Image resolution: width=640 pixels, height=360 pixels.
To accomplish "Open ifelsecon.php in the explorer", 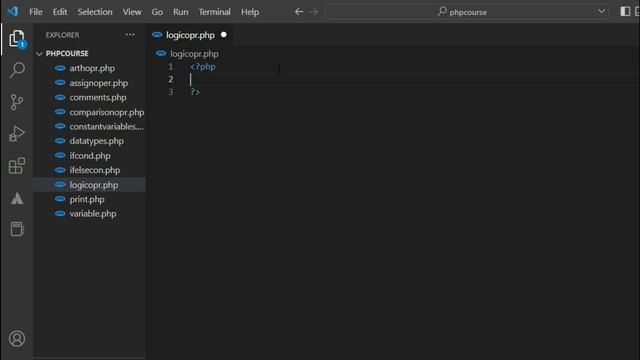I will coord(95,170).
